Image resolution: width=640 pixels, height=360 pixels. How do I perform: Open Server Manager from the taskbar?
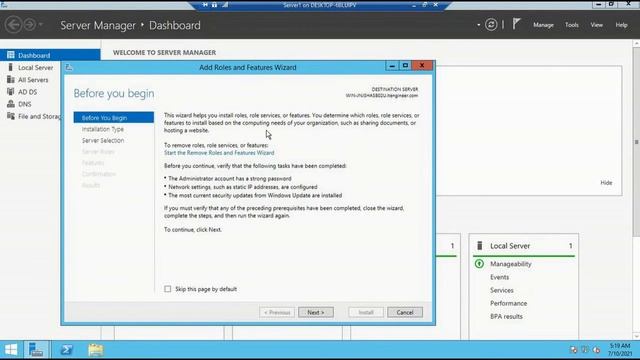coord(36,350)
